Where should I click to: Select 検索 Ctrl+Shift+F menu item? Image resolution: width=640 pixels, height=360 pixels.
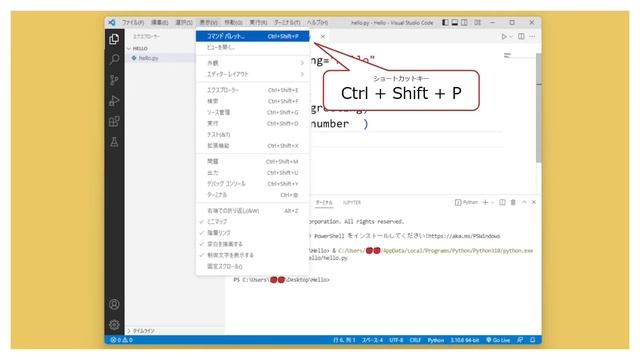(253, 101)
